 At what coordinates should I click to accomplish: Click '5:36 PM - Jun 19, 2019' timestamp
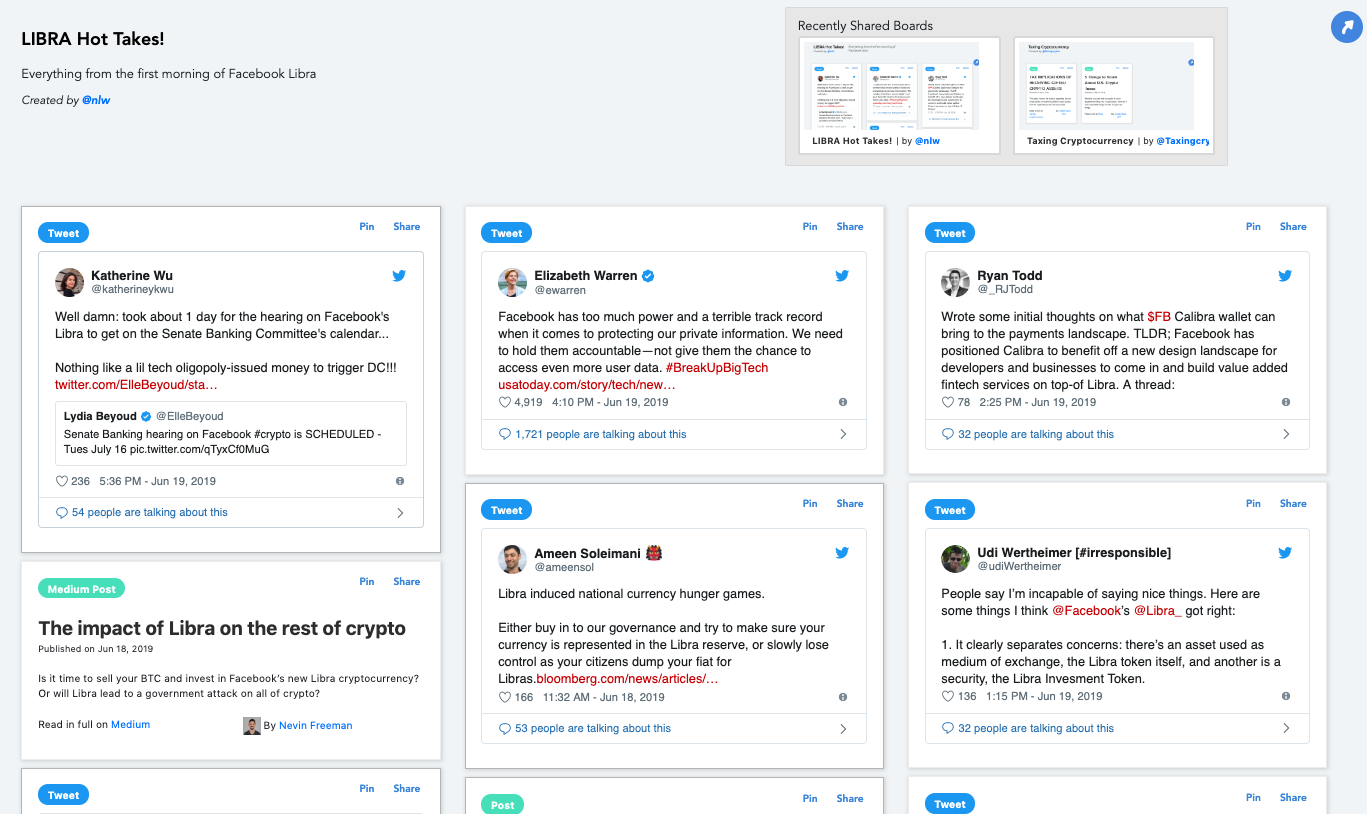click(x=157, y=481)
